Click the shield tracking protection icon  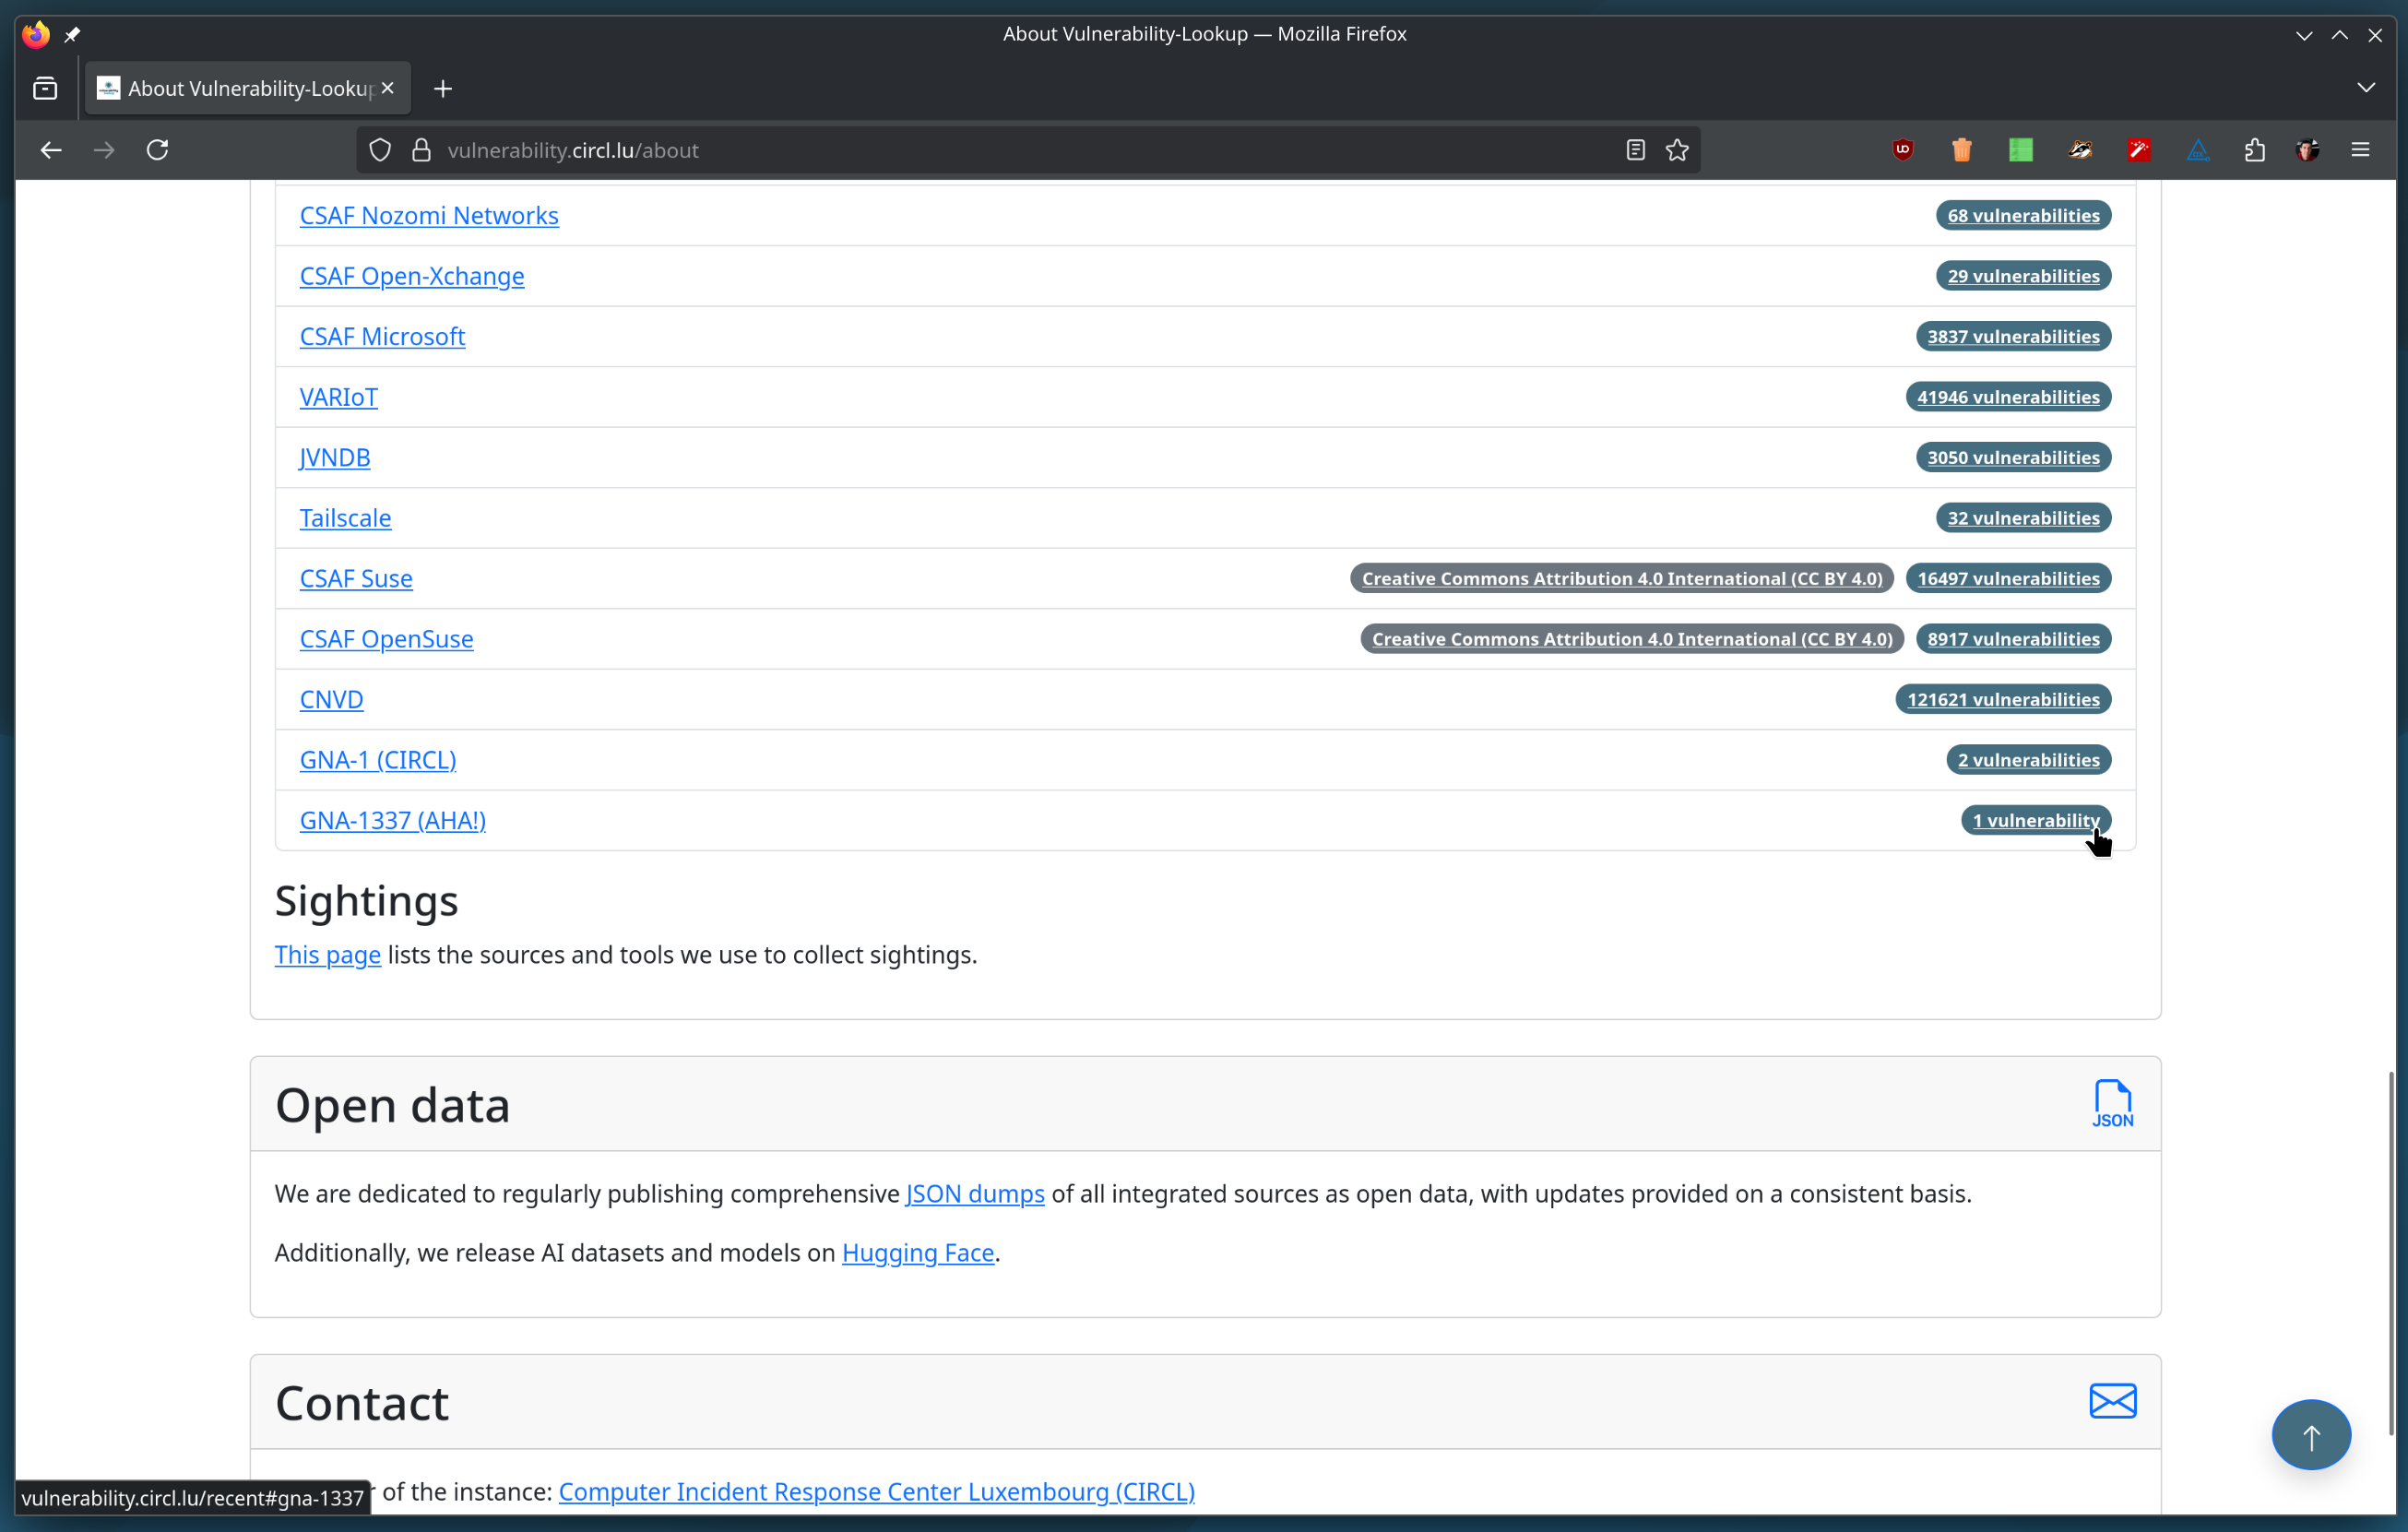click(380, 150)
